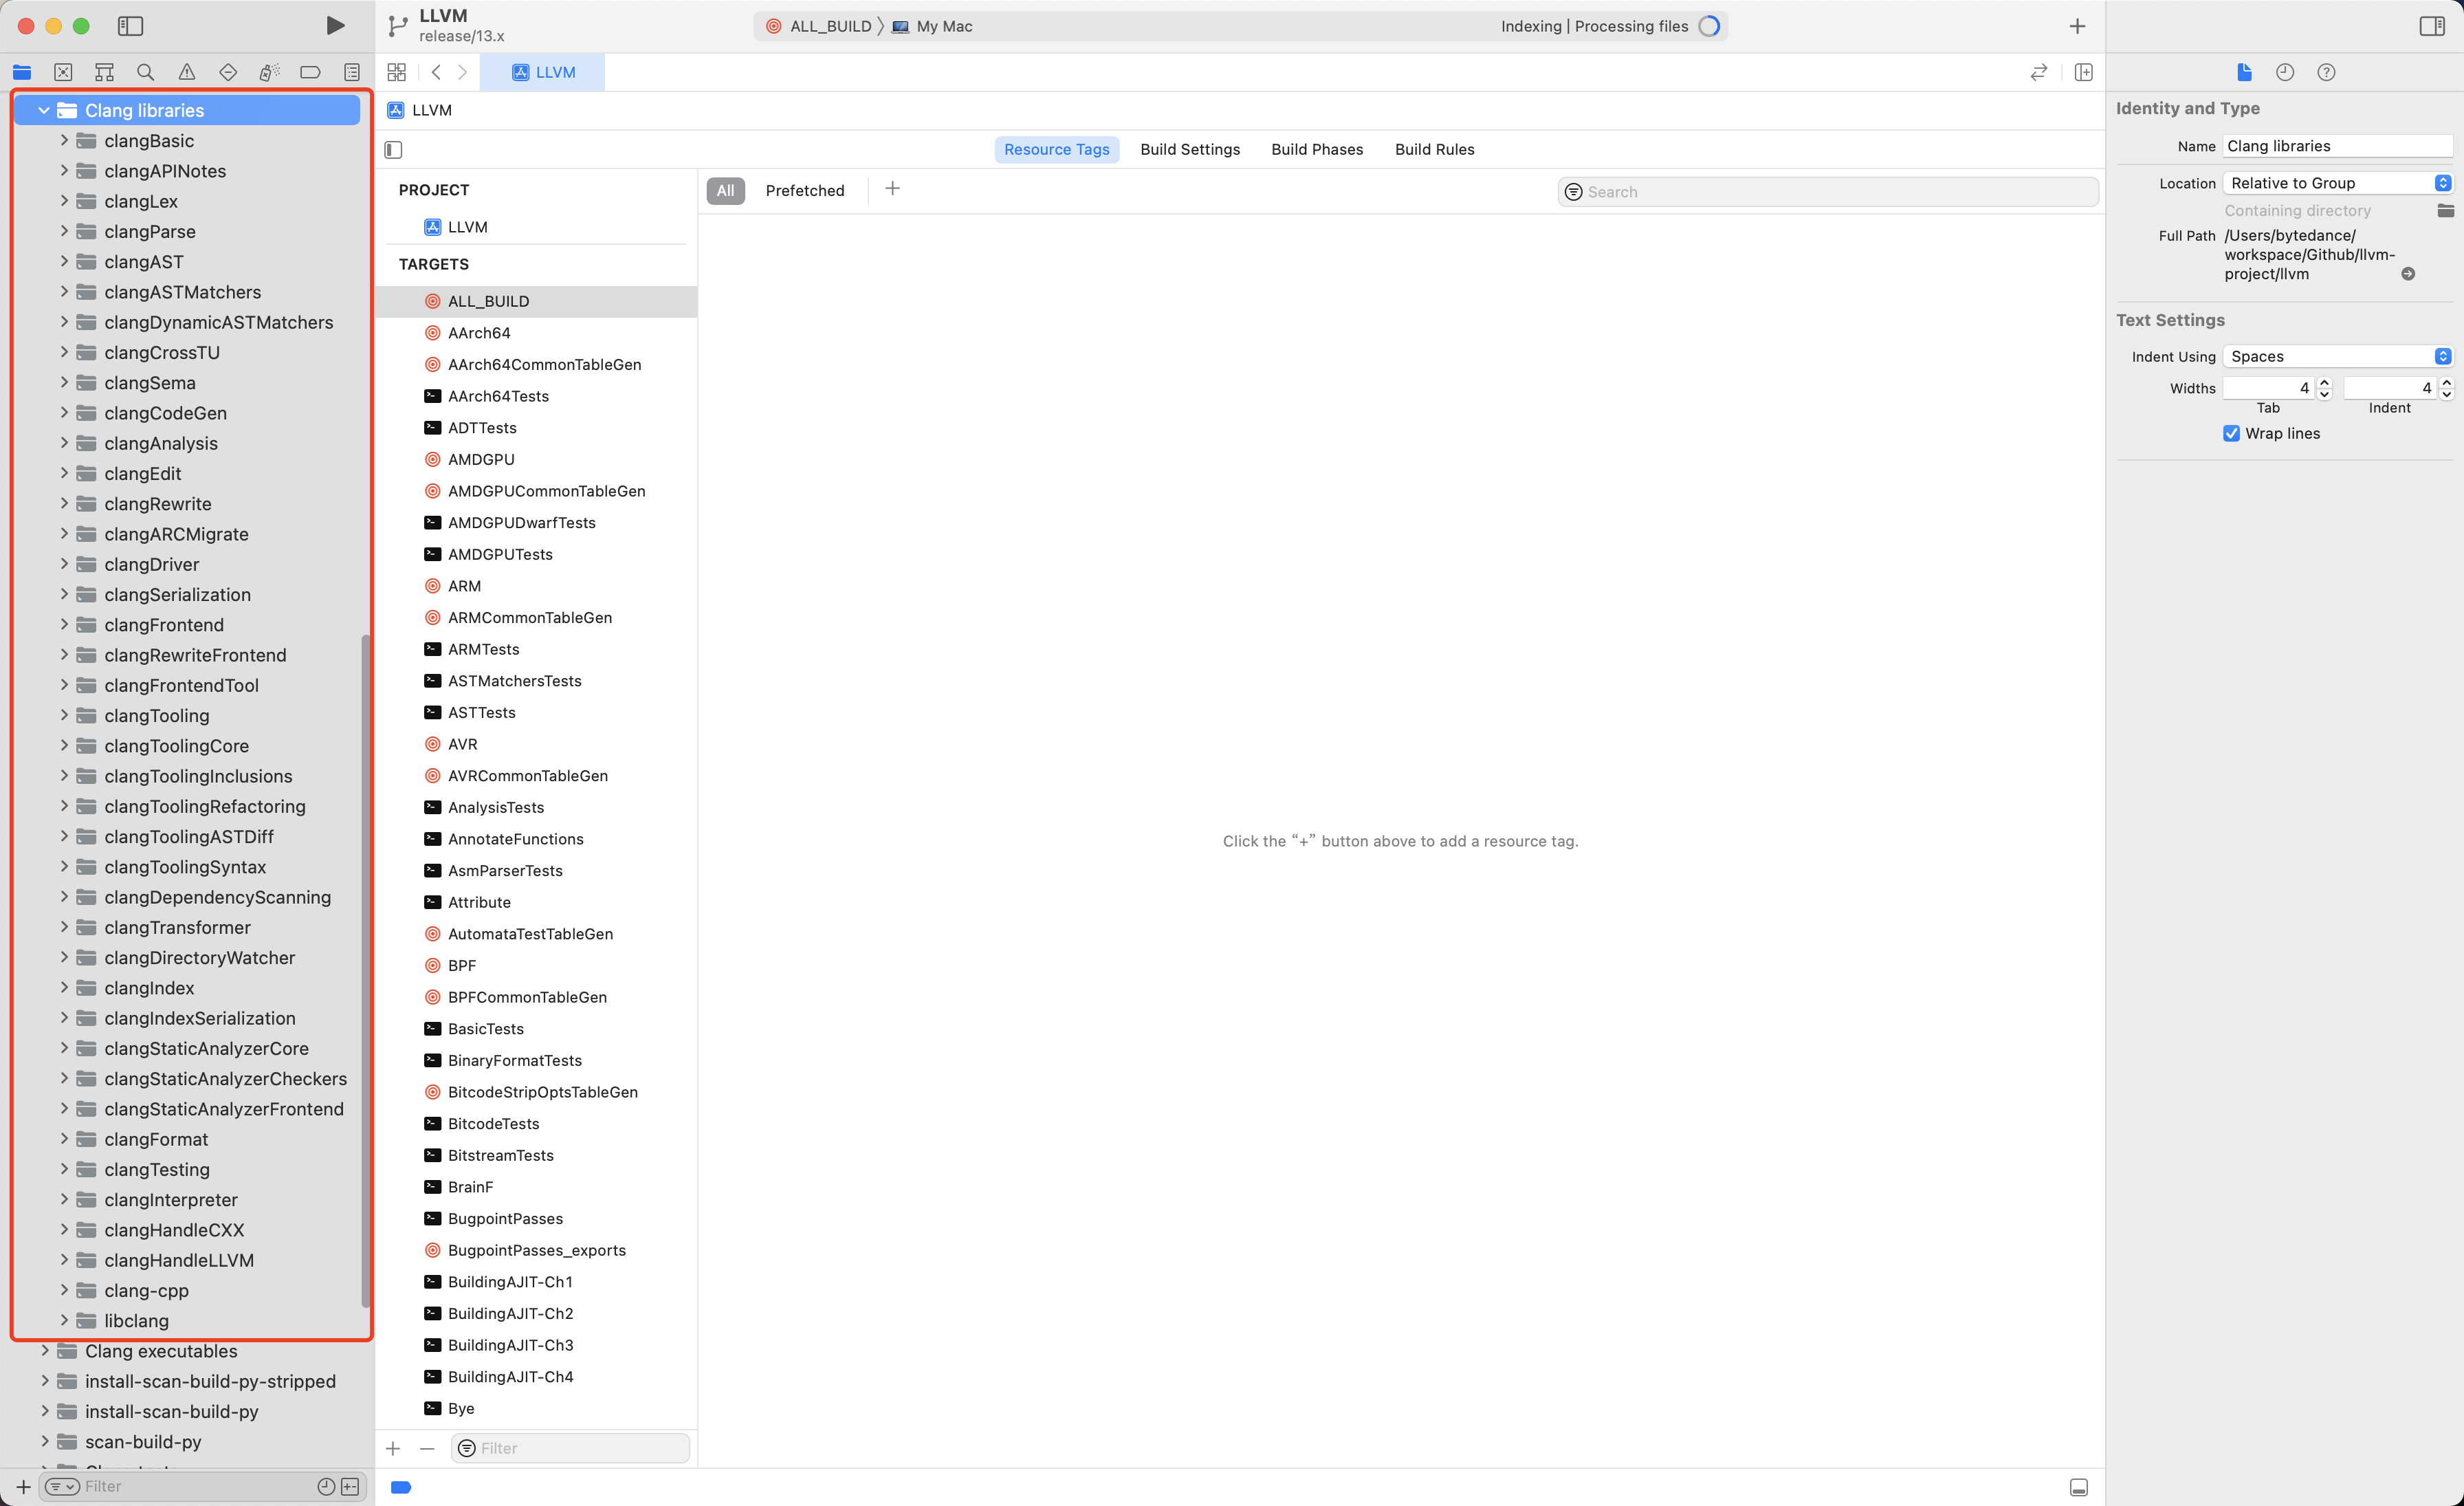Open the Quick Help inspector icon

tap(2326, 72)
